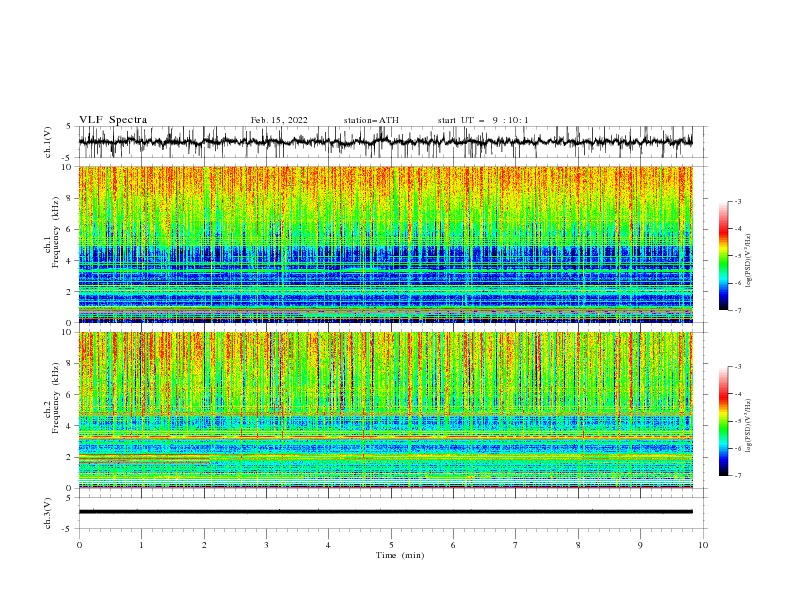Click the "ch.3(V)" axis label
The width and height of the screenshot is (792, 612).
(48, 513)
